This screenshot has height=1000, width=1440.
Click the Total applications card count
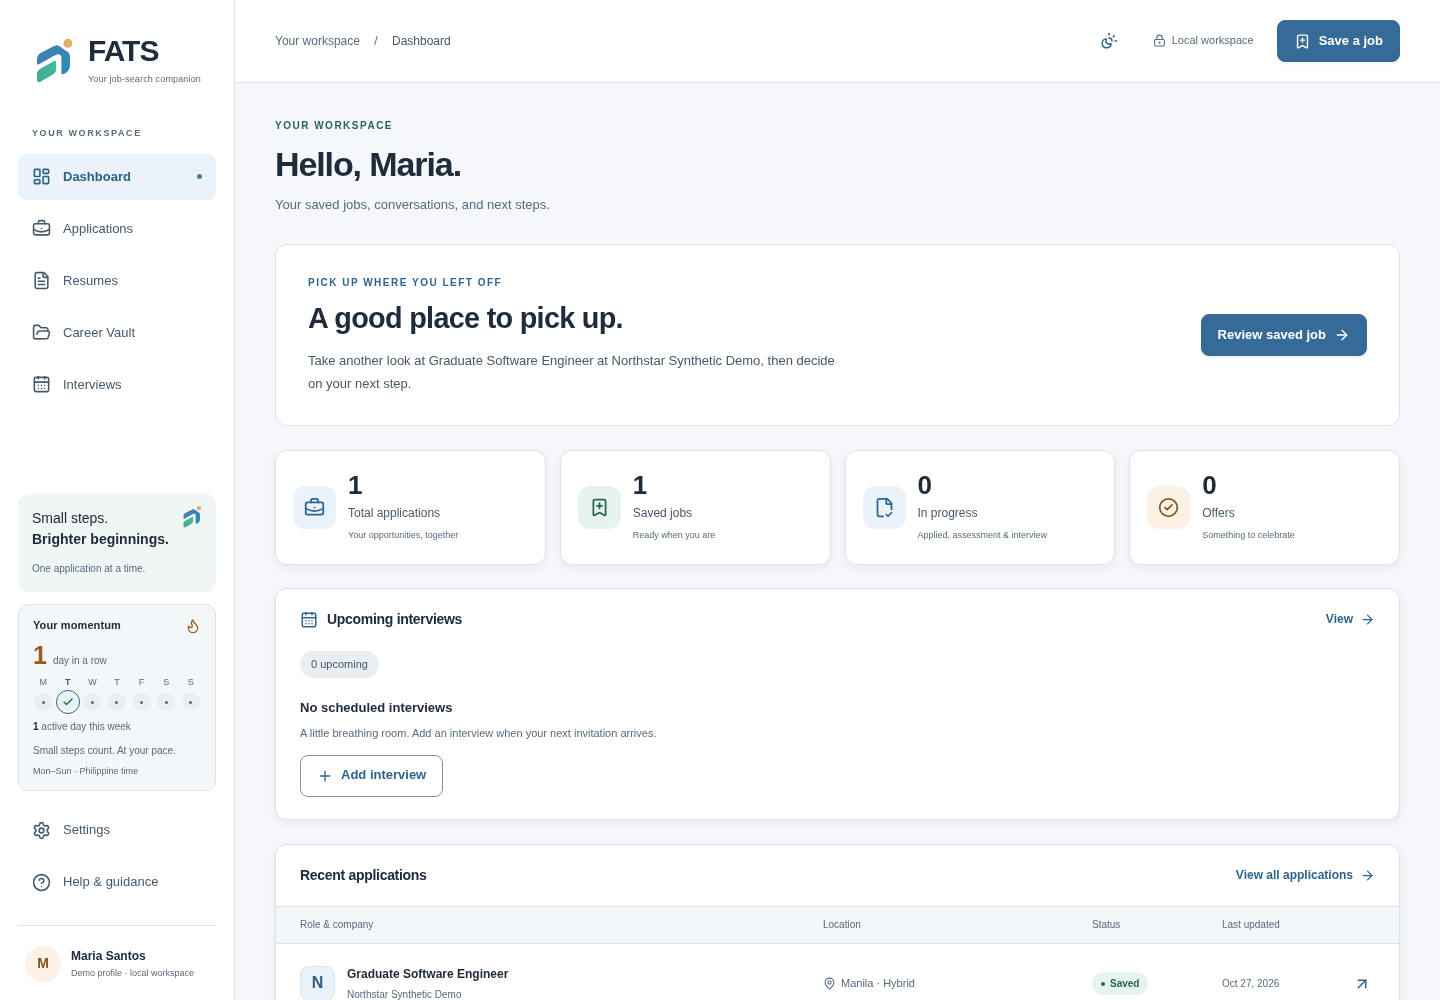pos(355,486)
